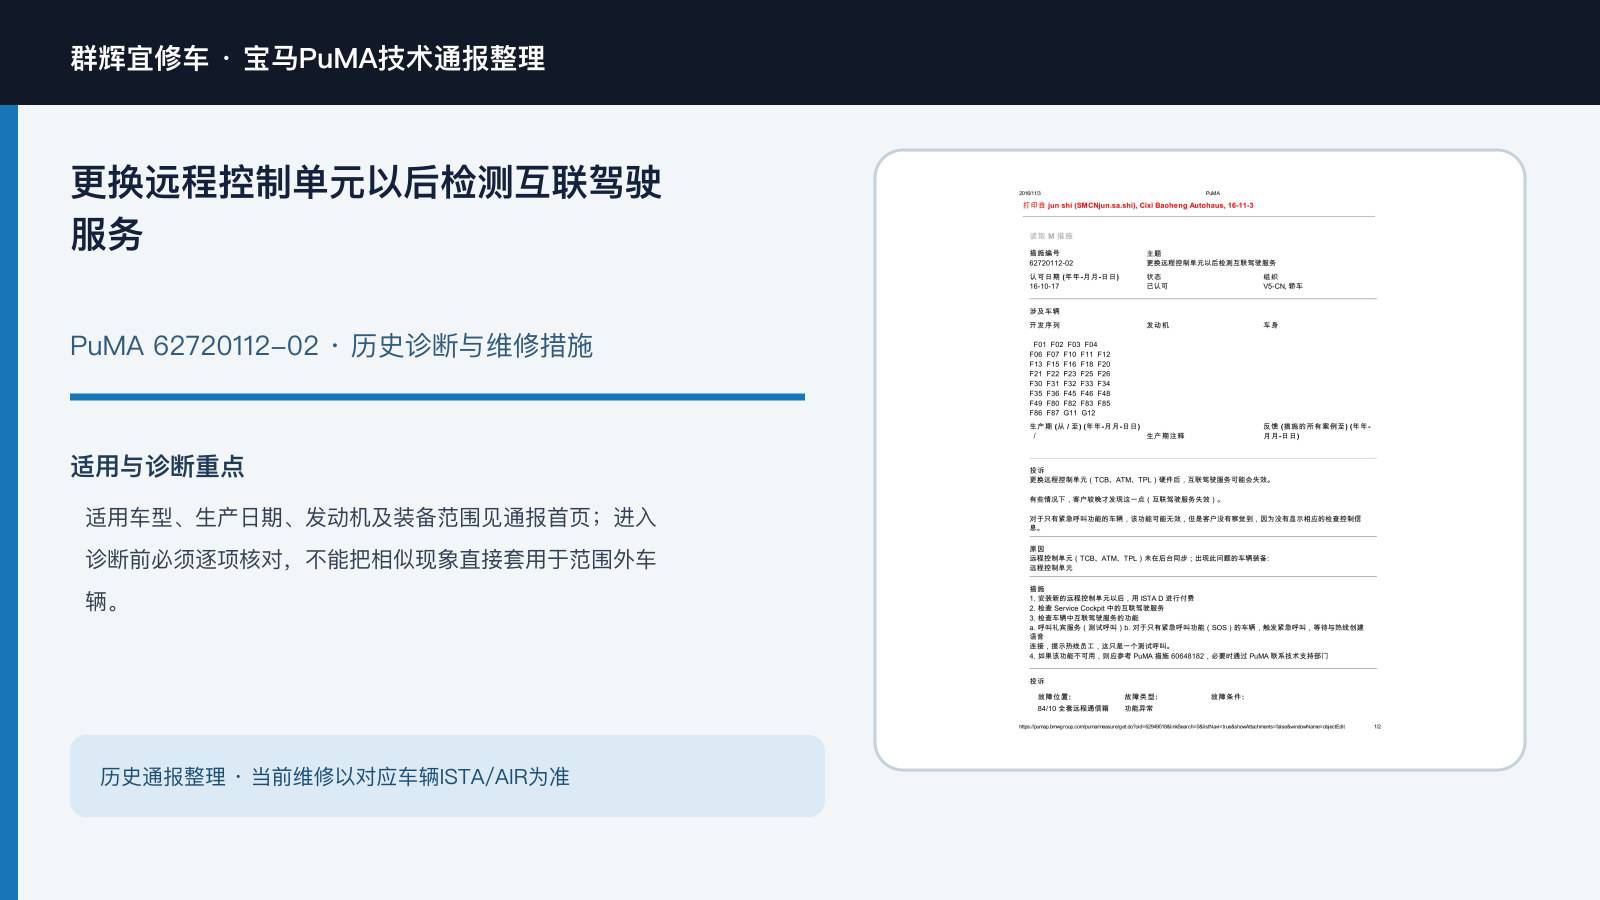The height and width of the screenshot is (900, 1600).
Task: Click the subtitle PuMA 62720112-02 历史诊断与维修措施
Action: (331, 346)
